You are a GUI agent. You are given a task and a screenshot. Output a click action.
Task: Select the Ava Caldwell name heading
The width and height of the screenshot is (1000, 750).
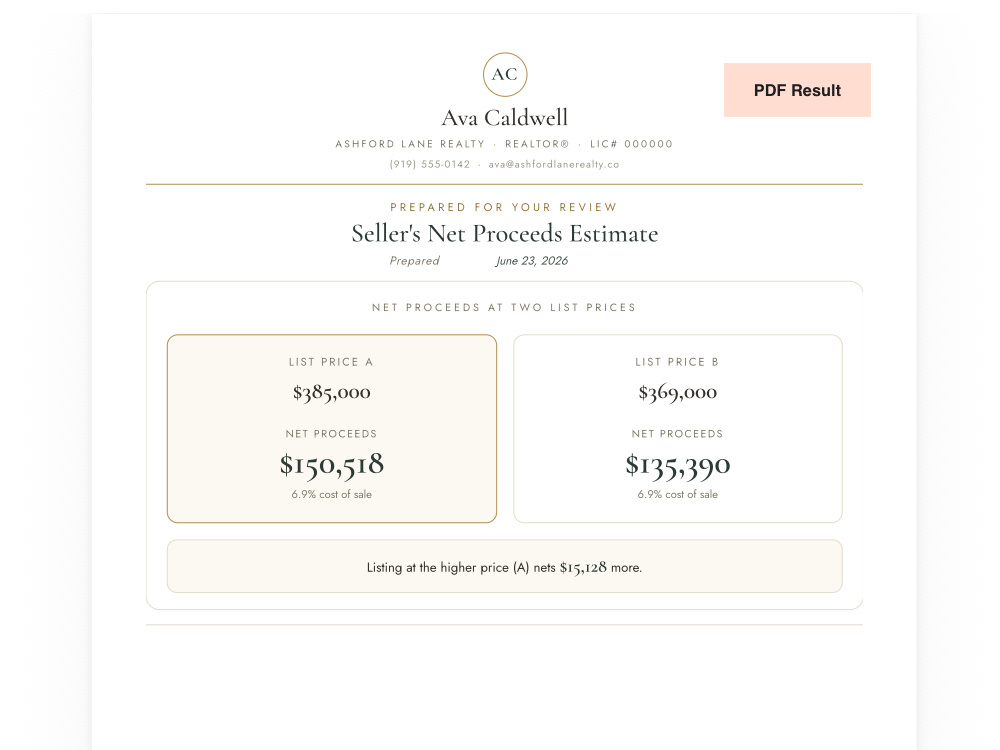pos(504,118)
